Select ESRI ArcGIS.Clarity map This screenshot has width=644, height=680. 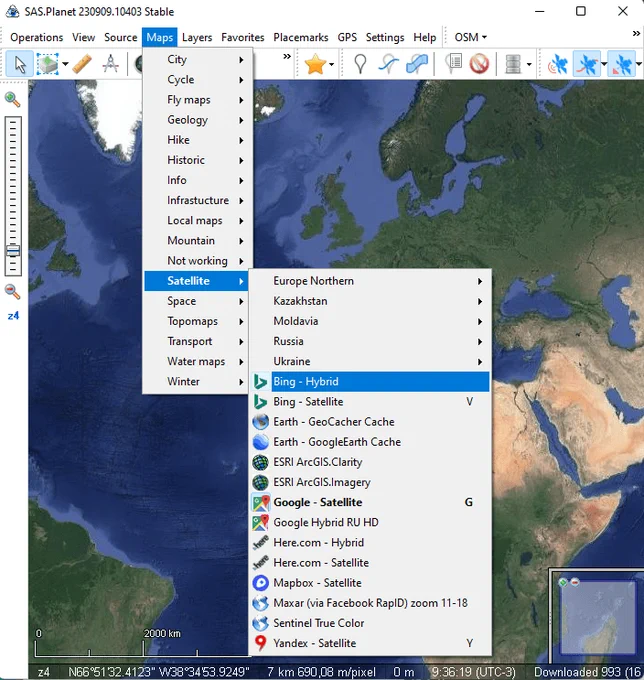[x=371, y=462]
